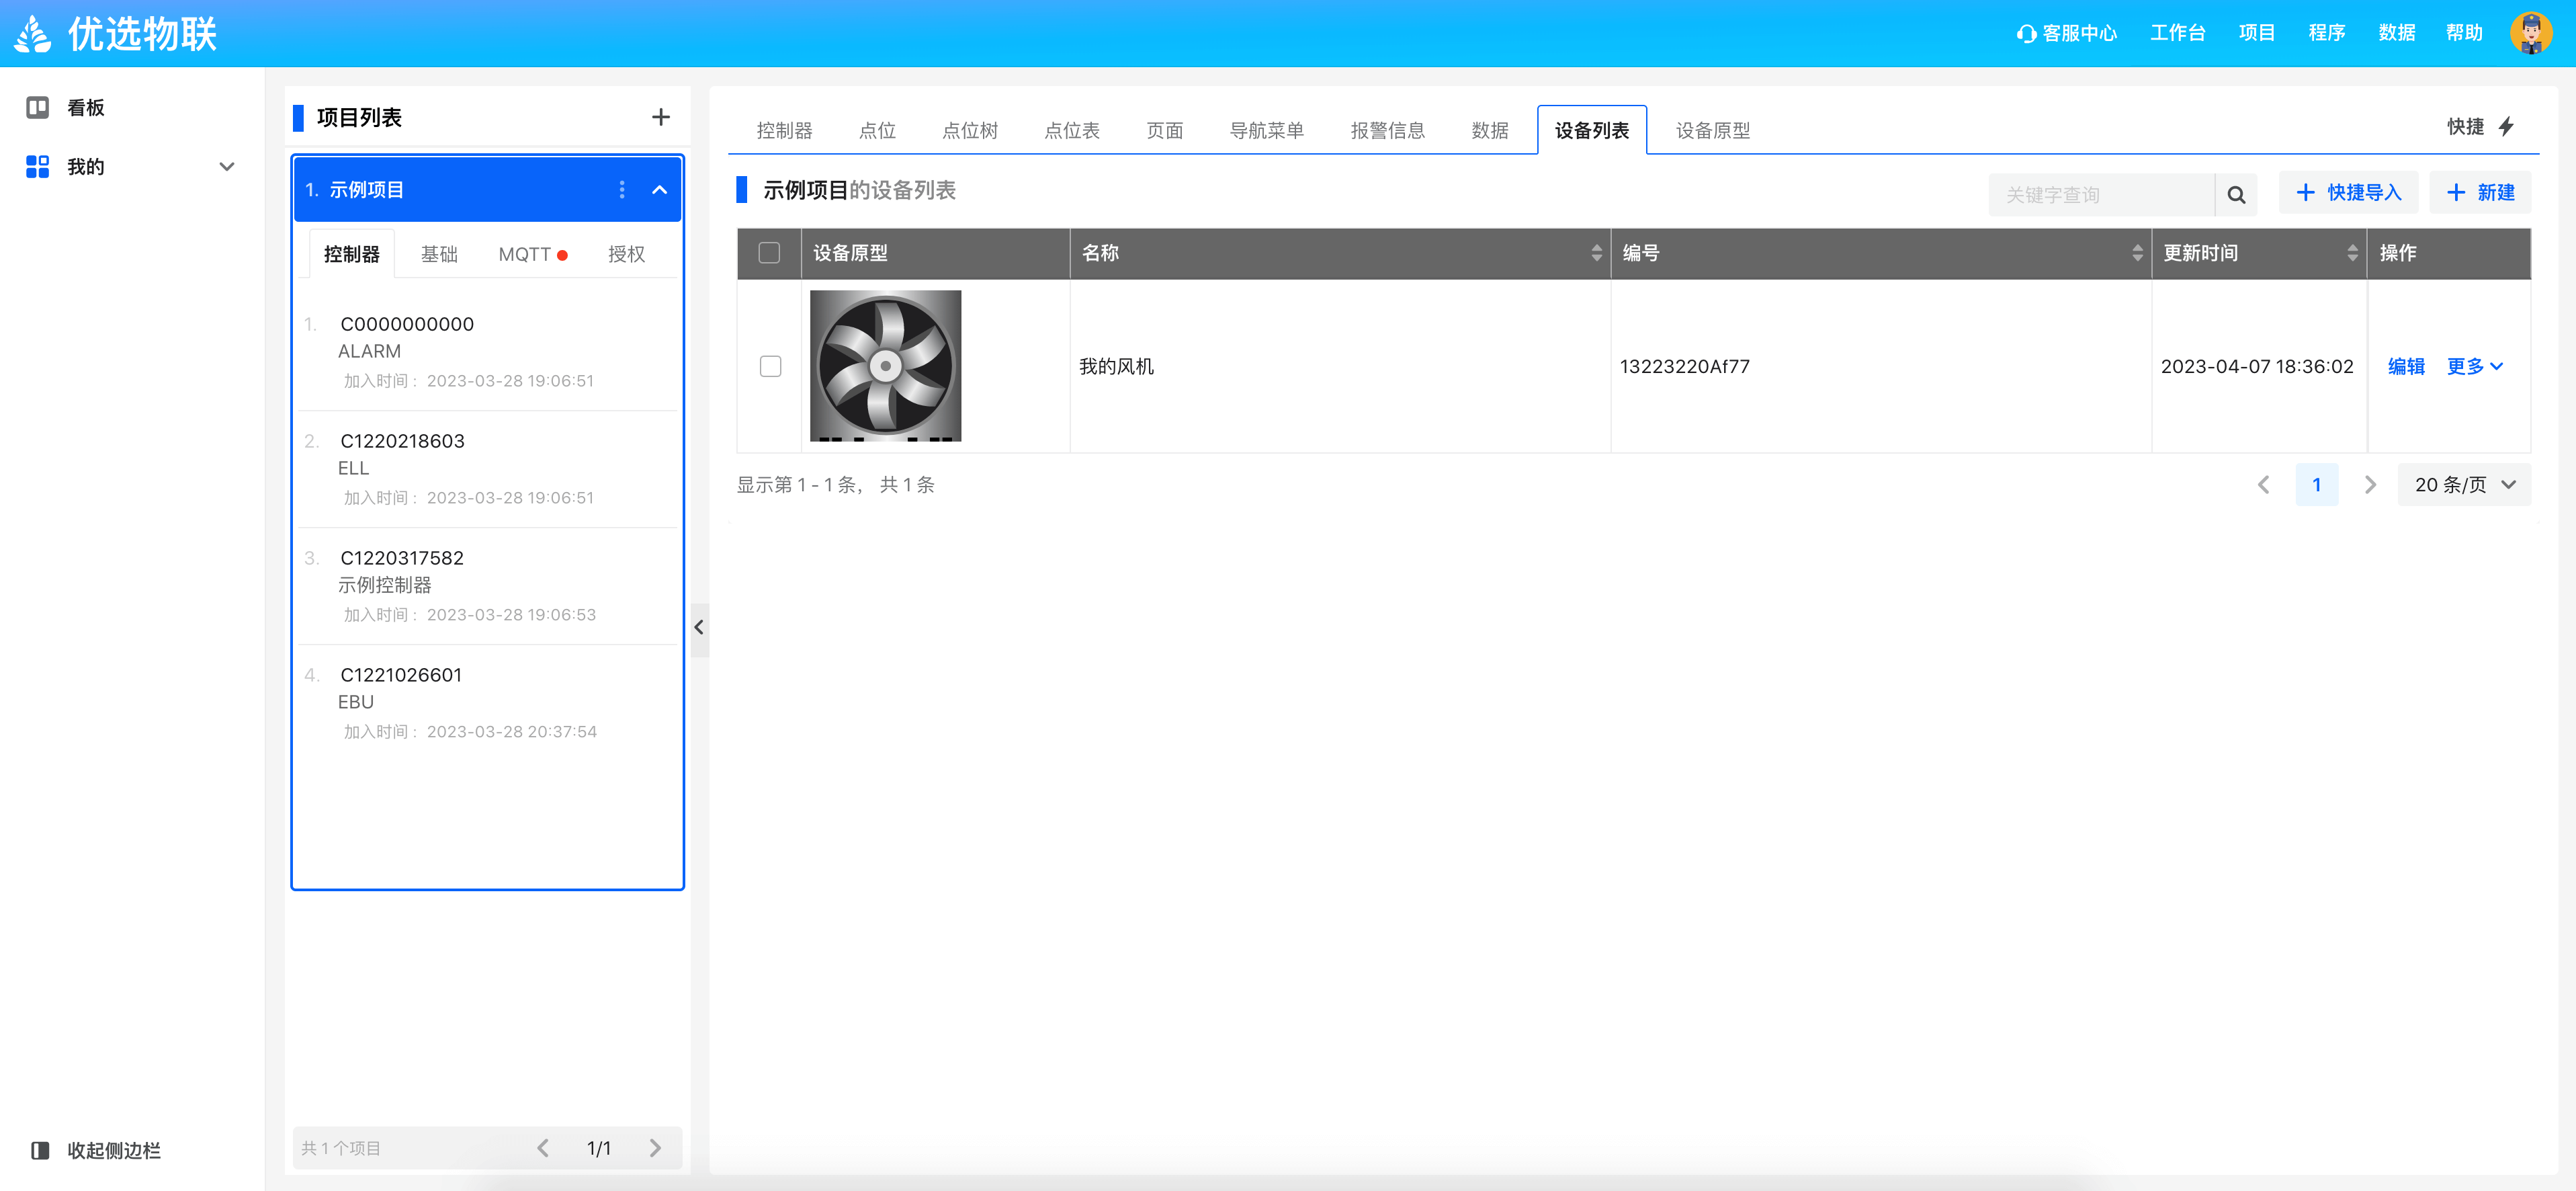Go to next page of device table
The image size is (2576, 1191).
point(2370,484)
